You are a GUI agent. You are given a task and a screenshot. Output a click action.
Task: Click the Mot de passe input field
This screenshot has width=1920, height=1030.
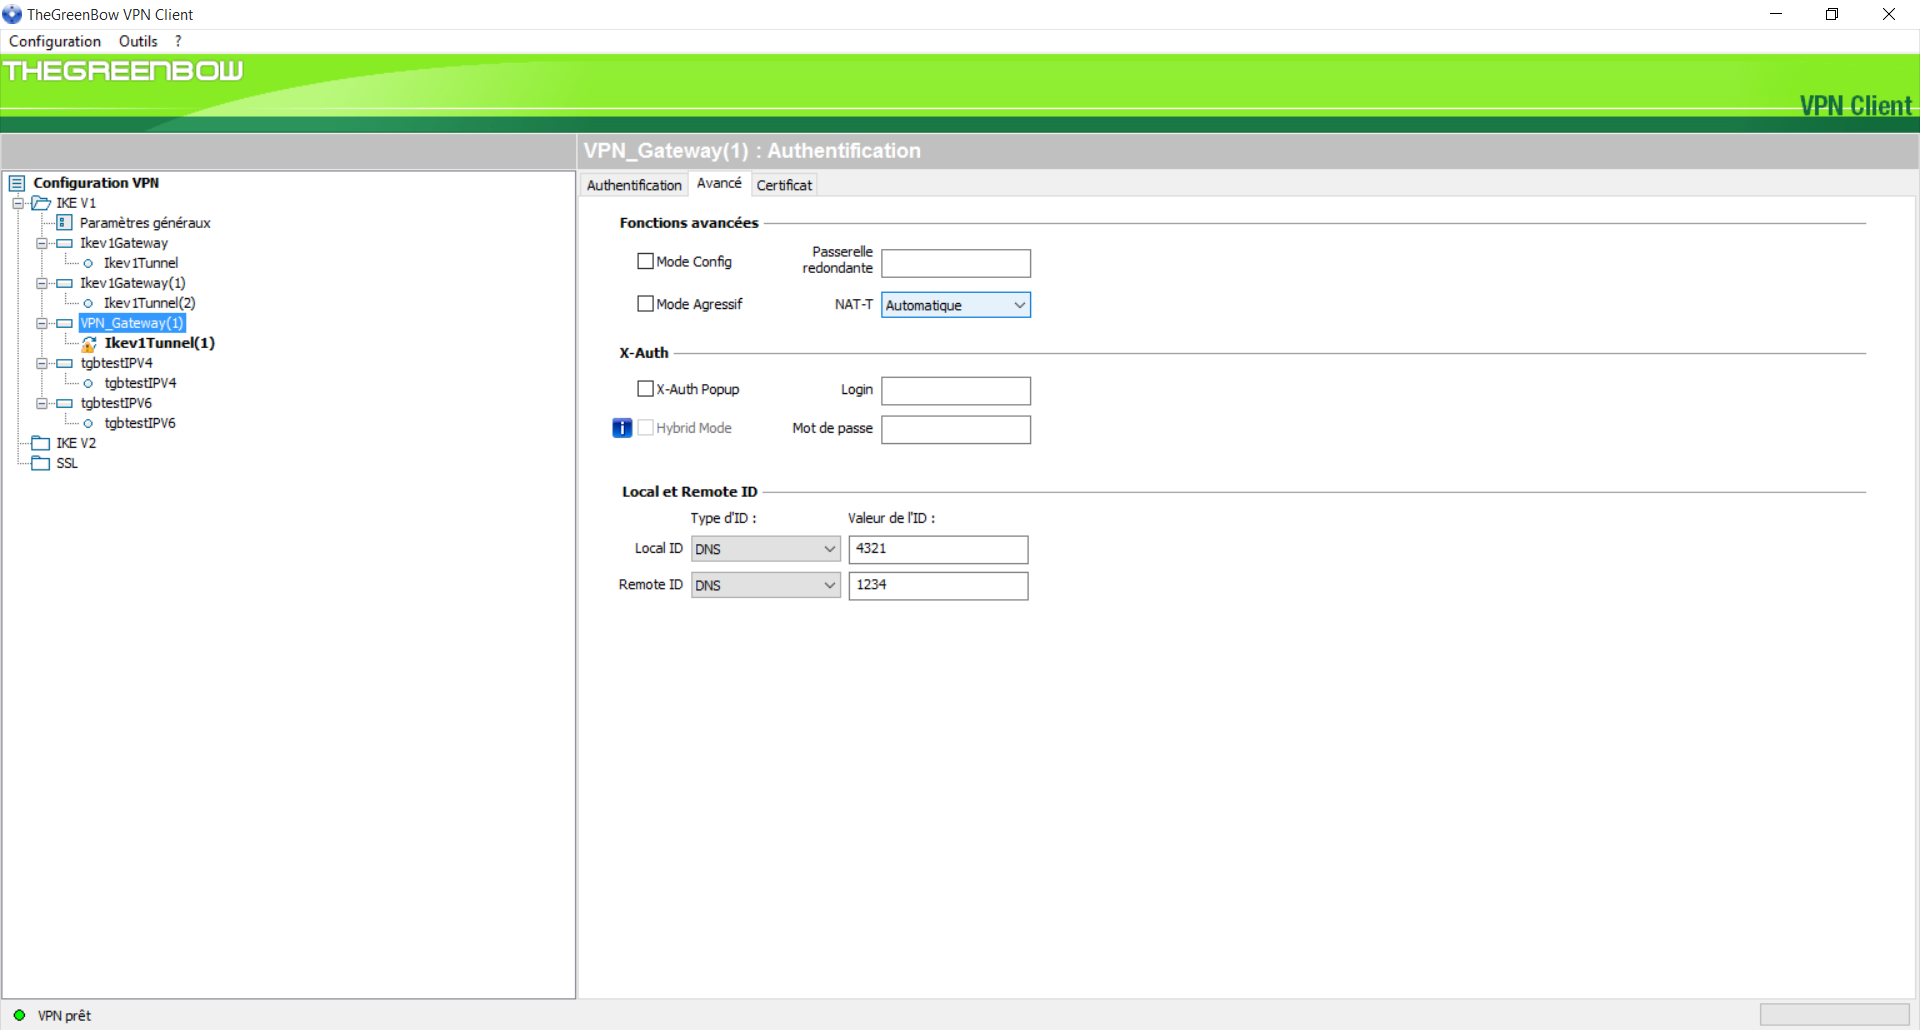click(956, 429)
